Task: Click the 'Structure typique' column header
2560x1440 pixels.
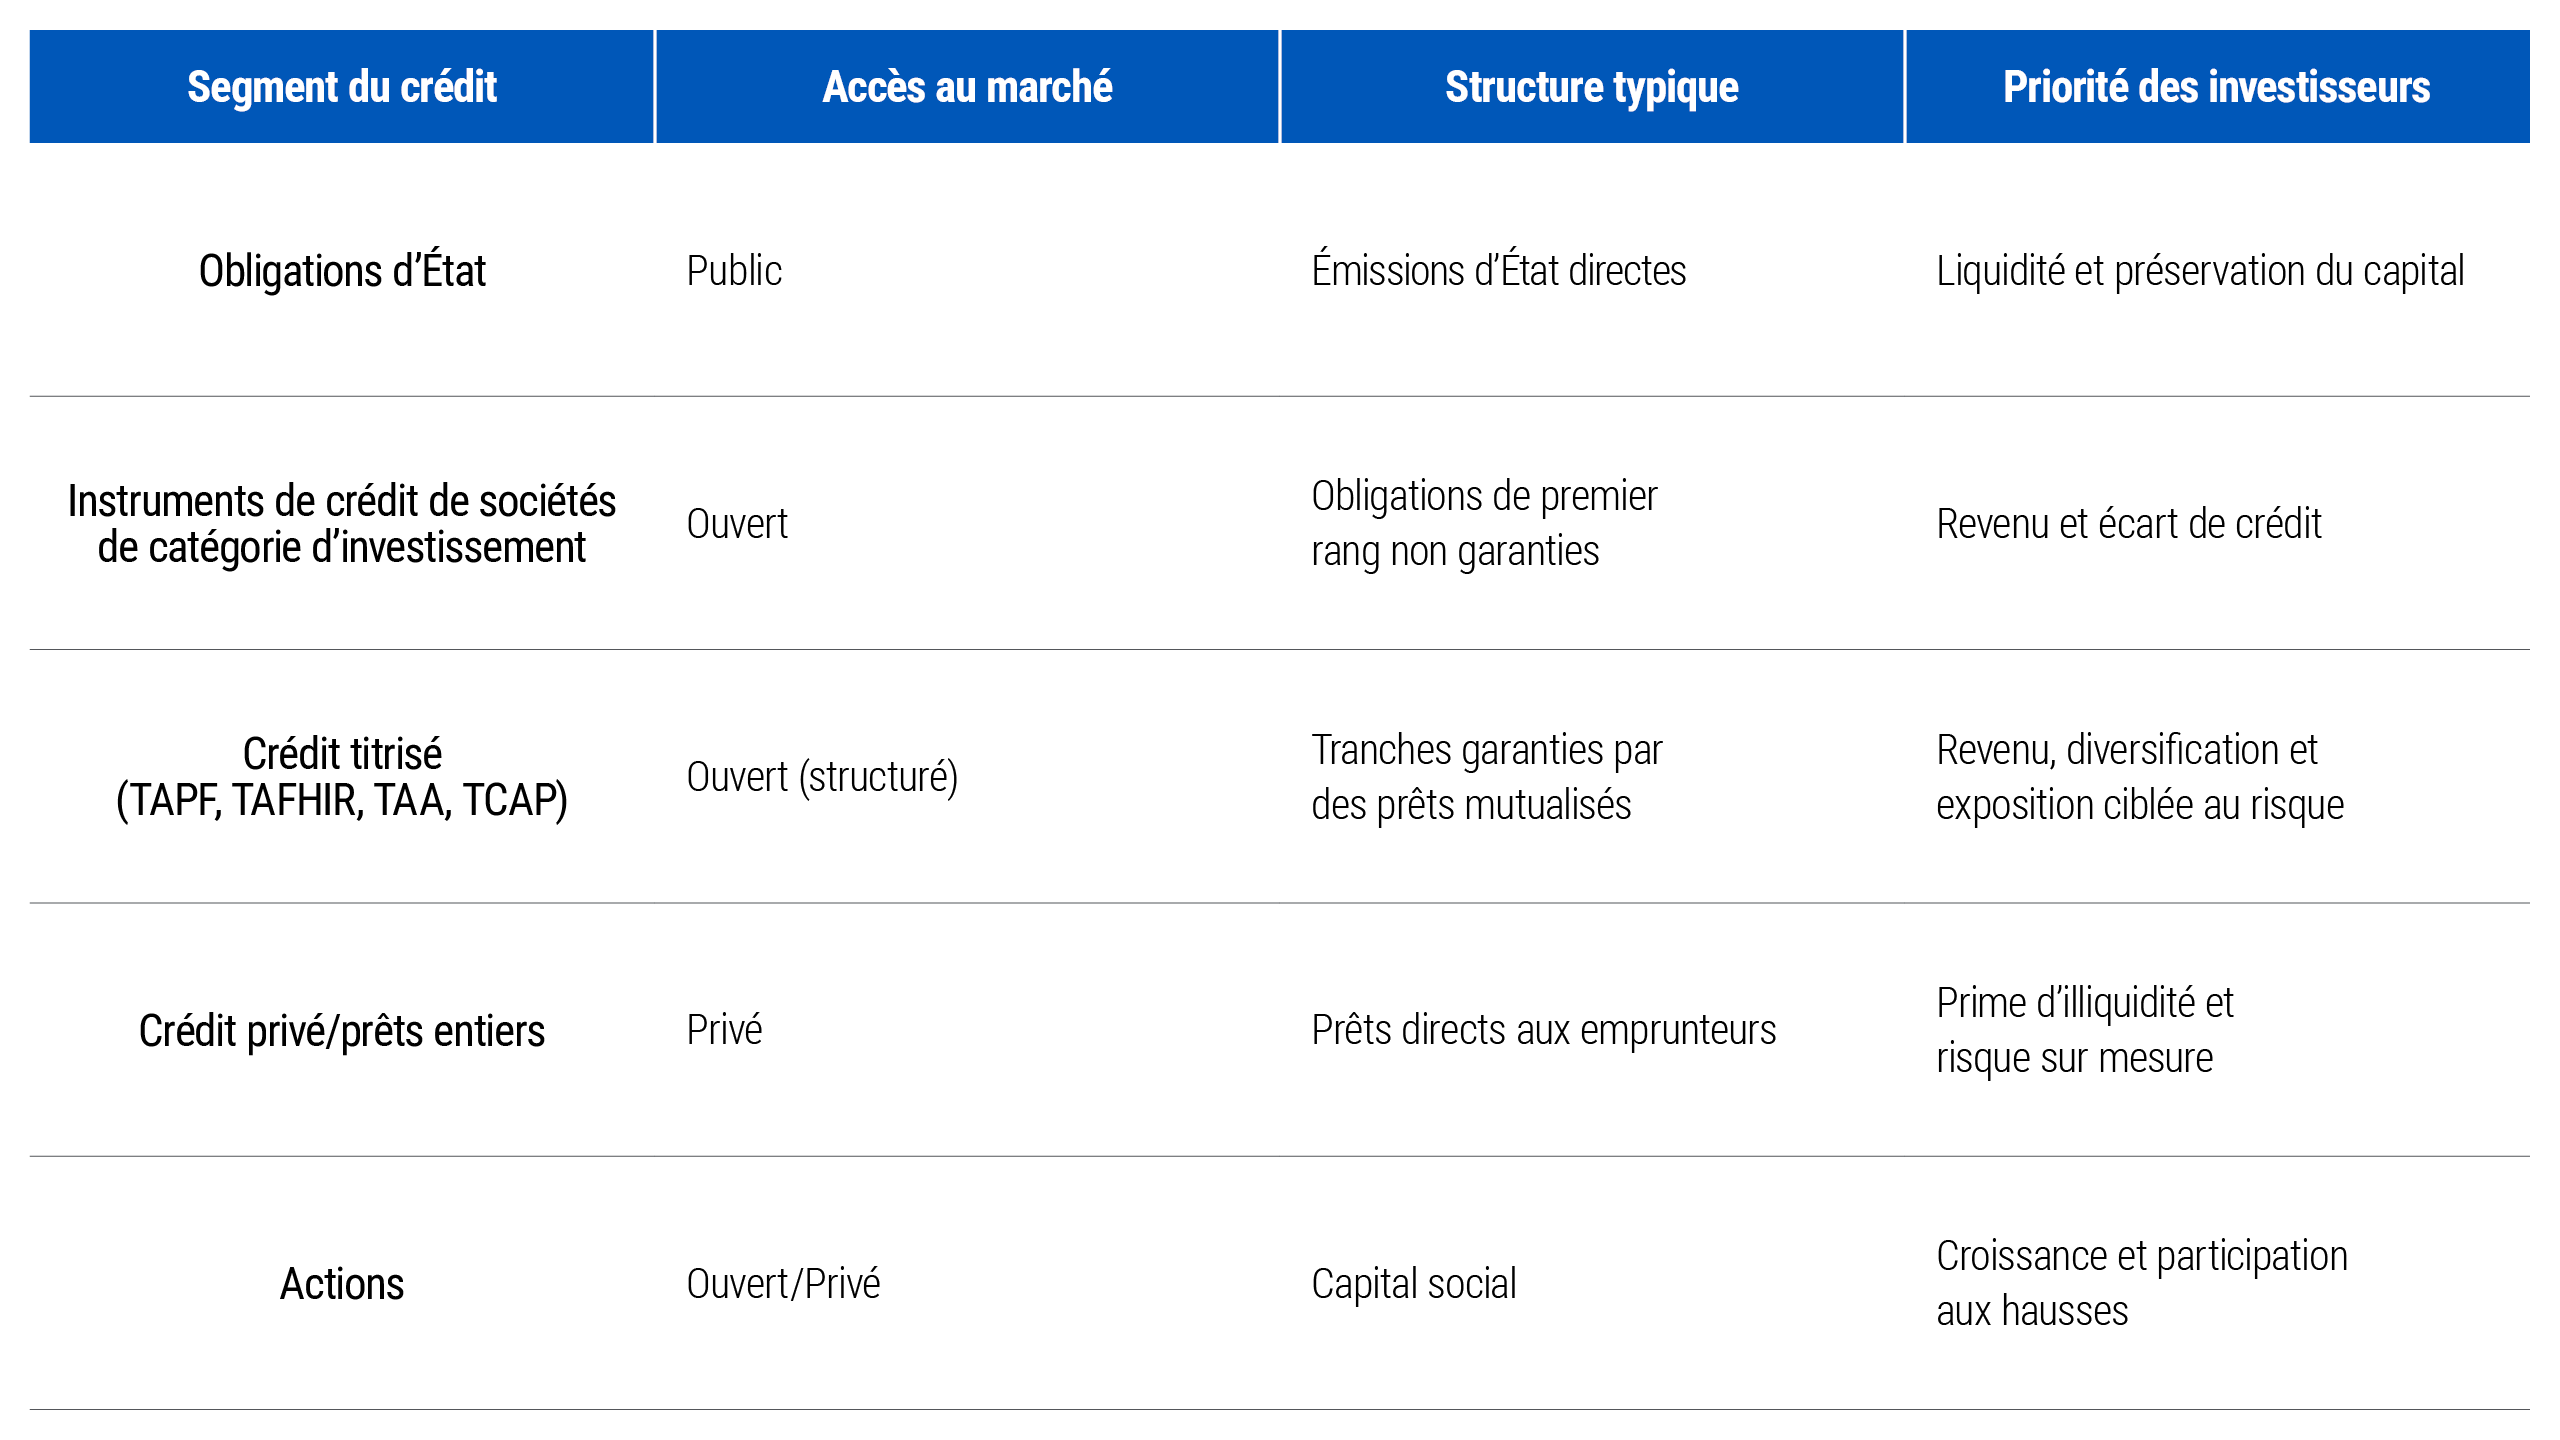Action: point(1592,87)
